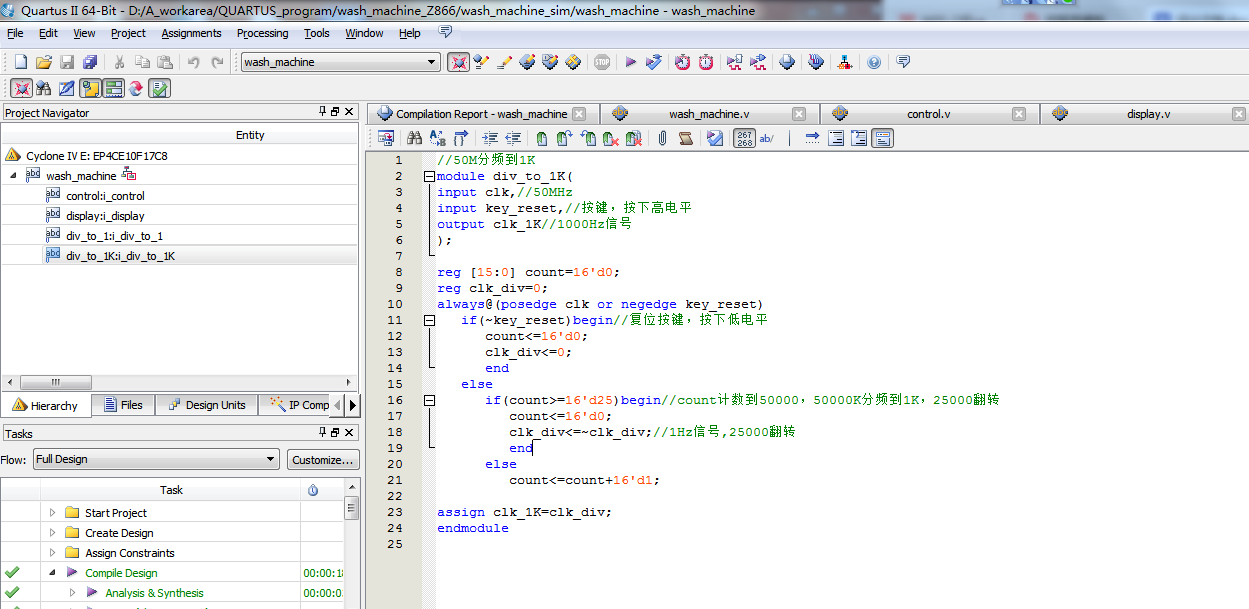The image size is (1249, 609).
Task: Open the Flow Full Design dropdown
Action: [270, 459]
